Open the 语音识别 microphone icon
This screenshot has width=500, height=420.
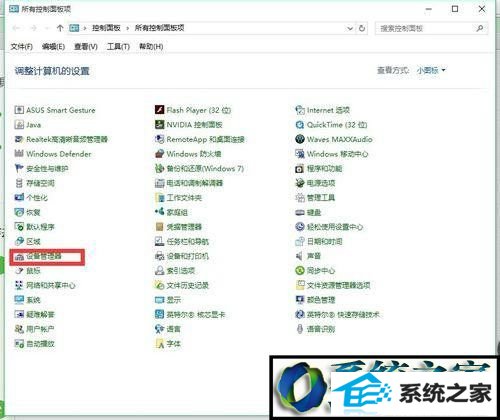coord(299,329)
